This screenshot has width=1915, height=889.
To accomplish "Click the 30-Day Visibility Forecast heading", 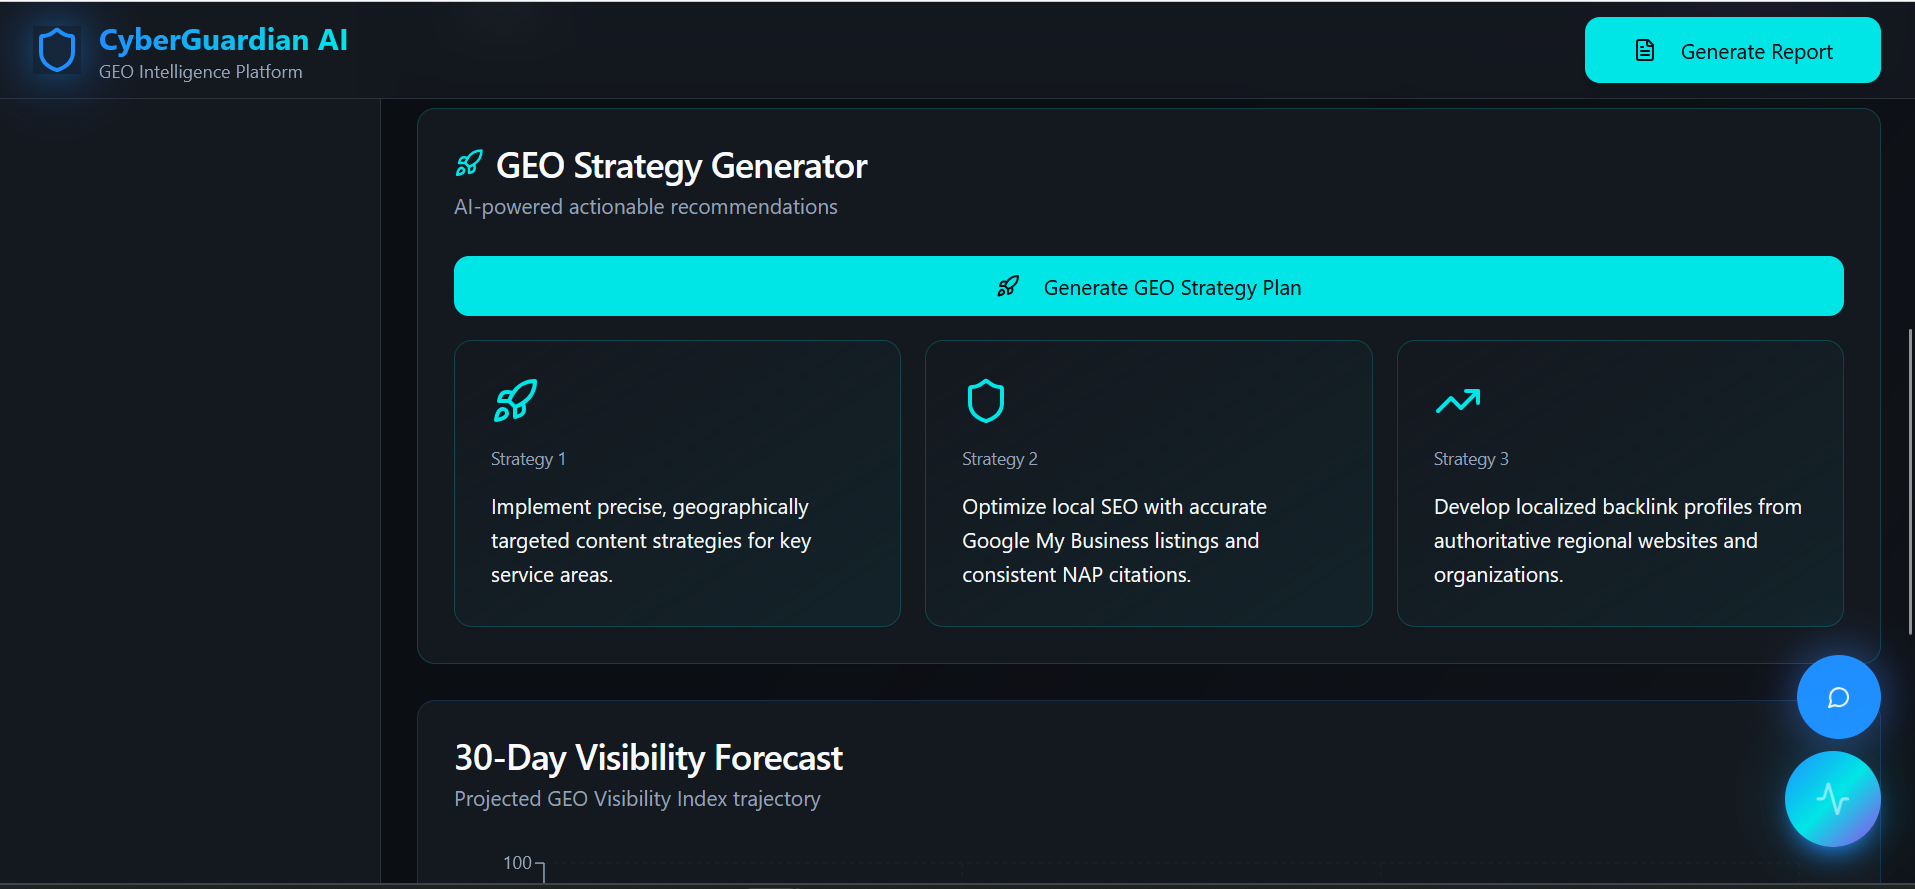I will (x=648, y=758).
